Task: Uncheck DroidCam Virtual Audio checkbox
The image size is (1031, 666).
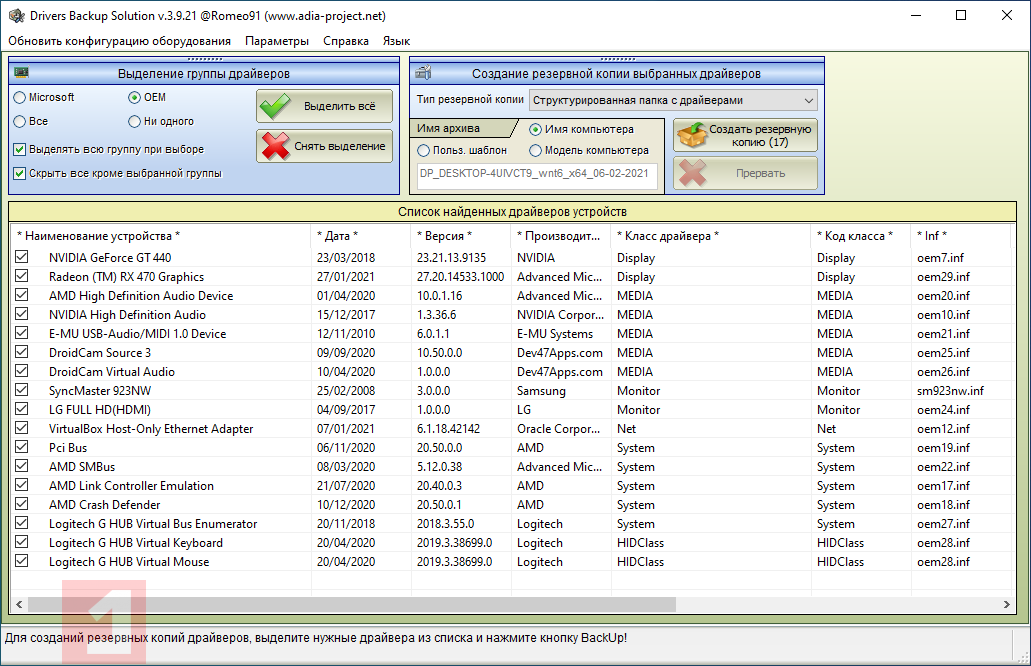Action: [22, 371]
